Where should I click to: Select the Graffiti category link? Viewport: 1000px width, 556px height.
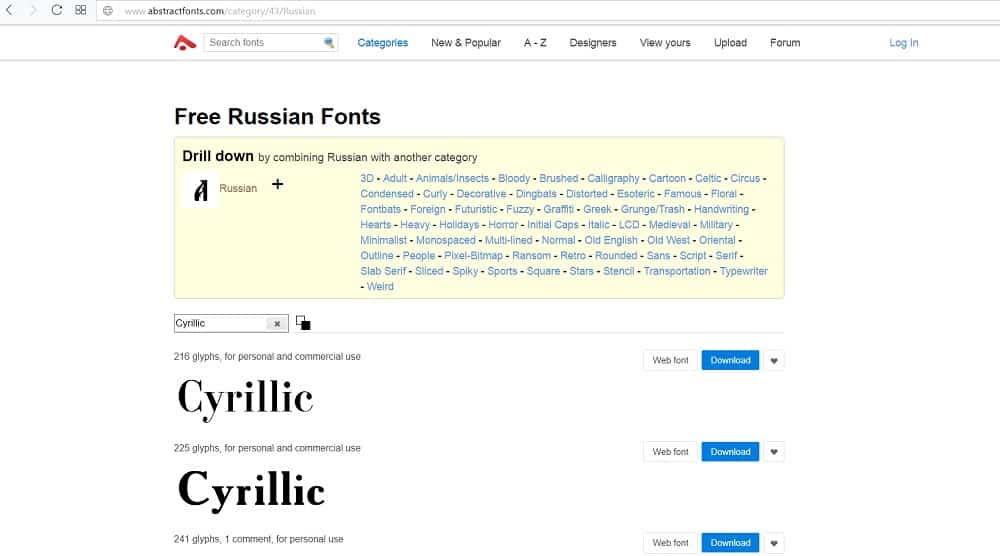(558, 209)
